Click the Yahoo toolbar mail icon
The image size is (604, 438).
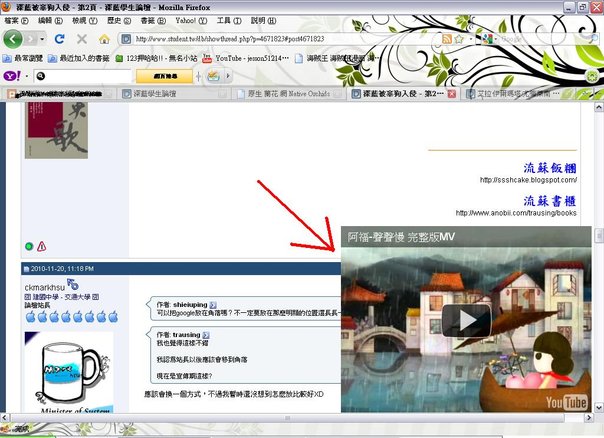pos(213,76)
